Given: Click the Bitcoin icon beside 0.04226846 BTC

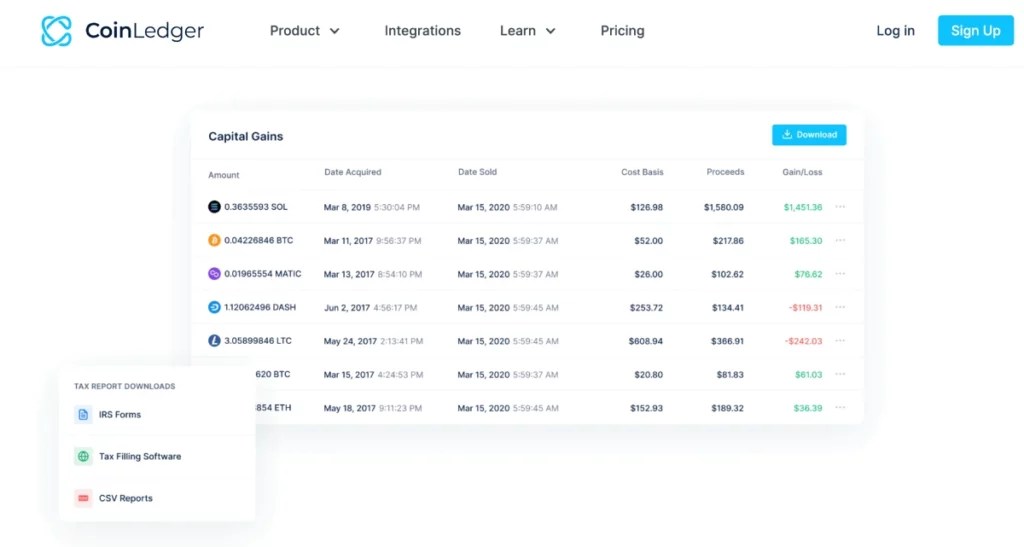Looking at the screenshot, I should (x=214, y=240).
